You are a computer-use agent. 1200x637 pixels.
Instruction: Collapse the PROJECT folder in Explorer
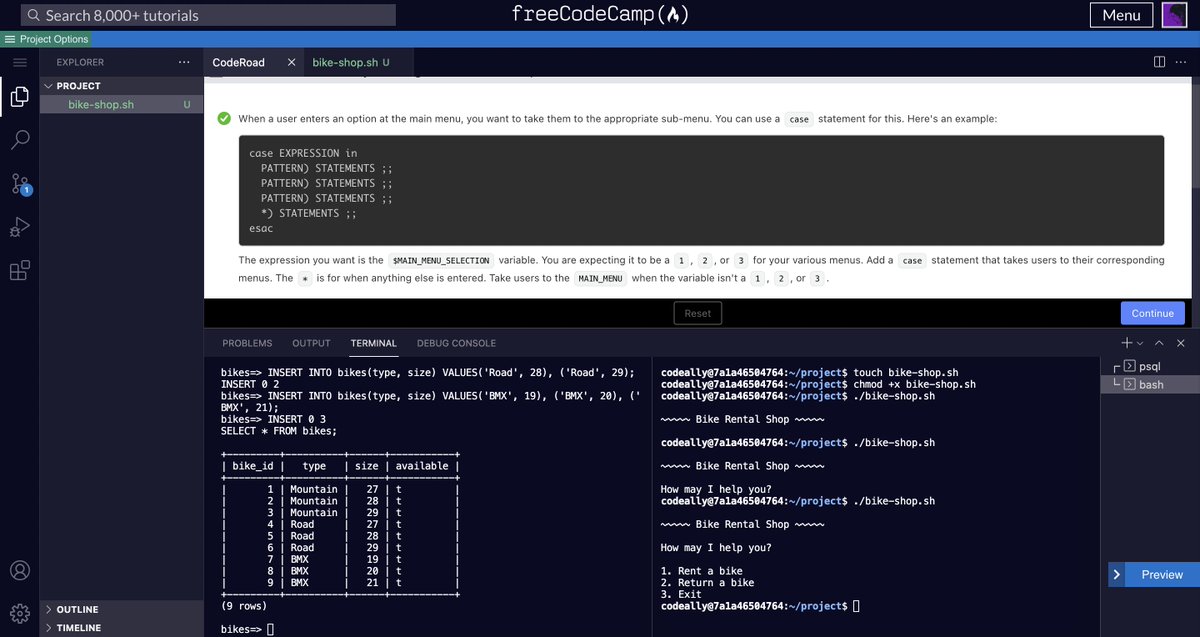[x=47, y=85]
